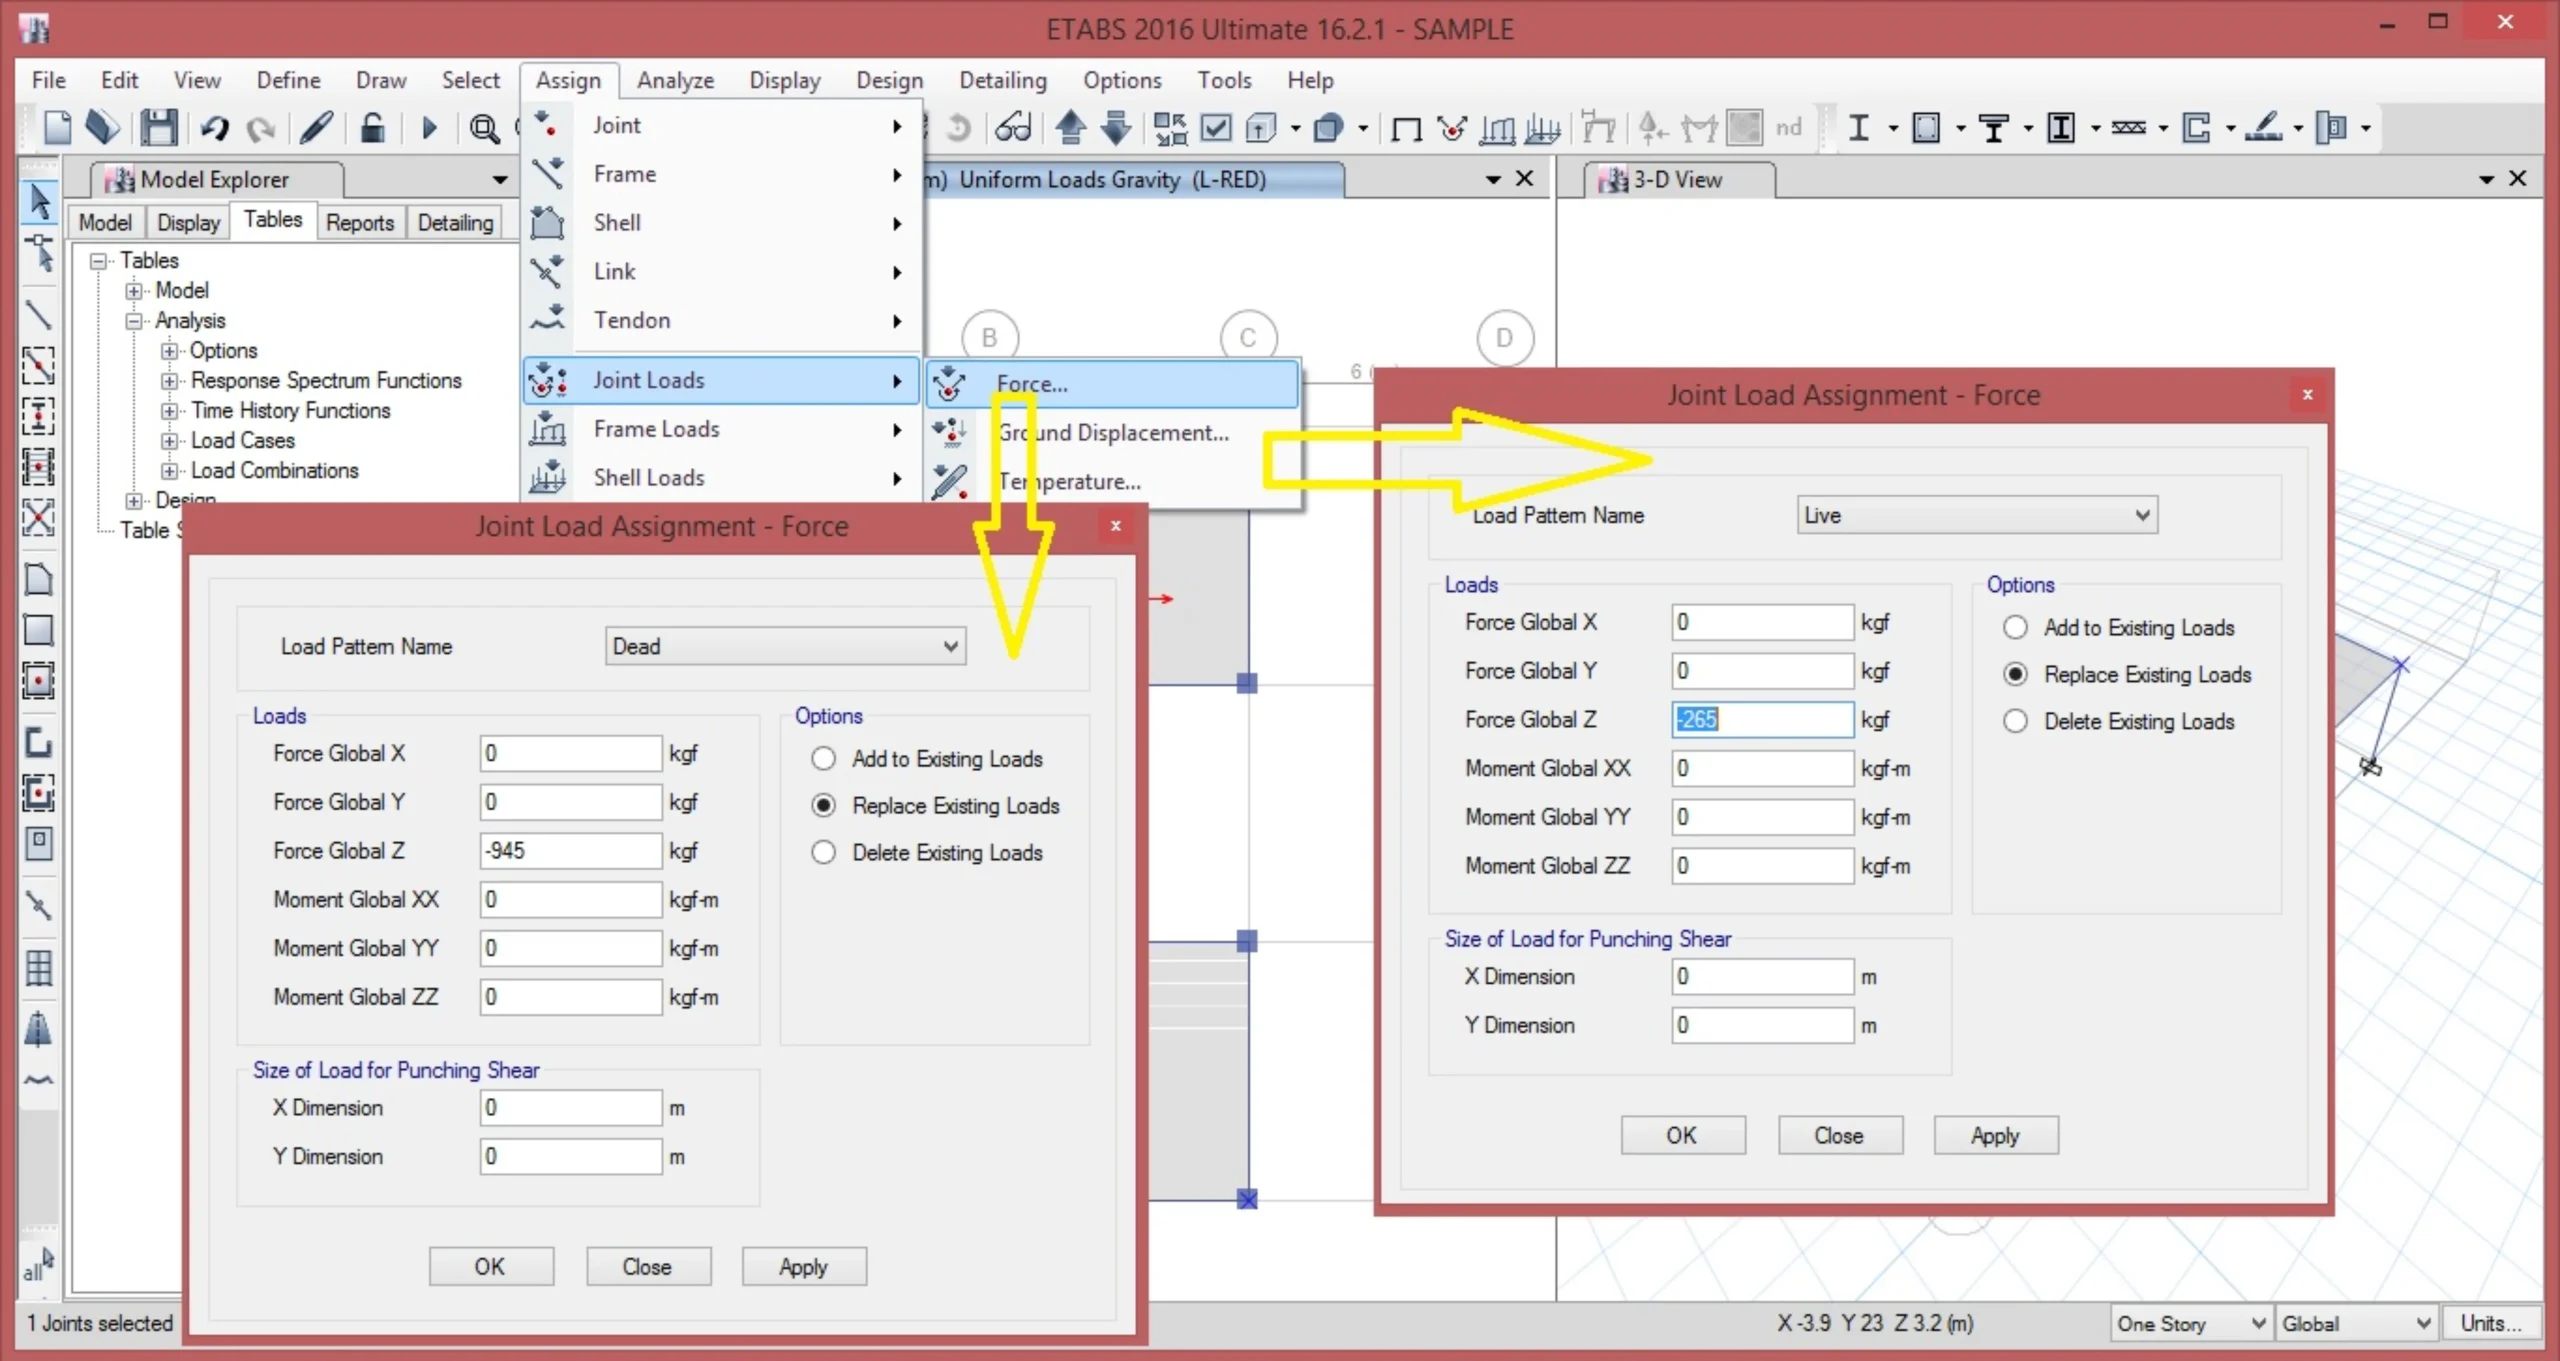This screenshot has width=2560, height=1361.
Task: Select Delete Existing Loads in Dead dialog
Action: (x=823, y=853)
